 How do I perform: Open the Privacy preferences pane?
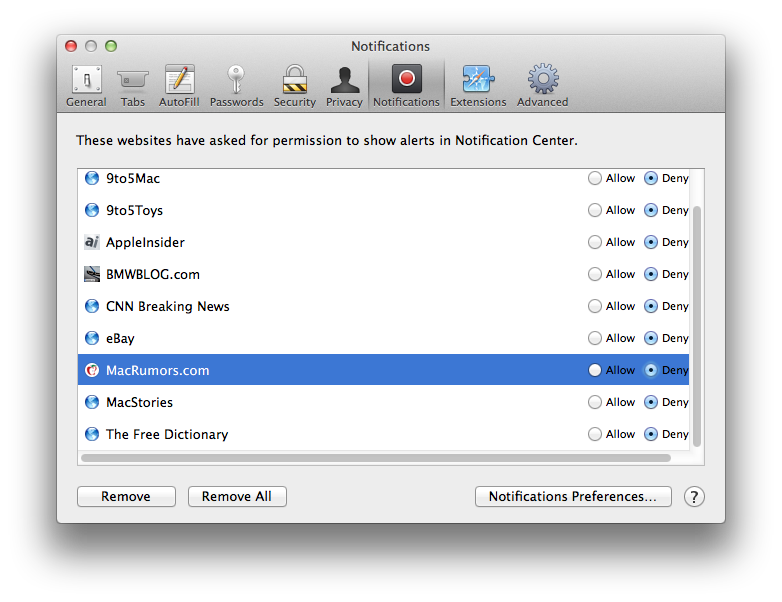(344, 85)
